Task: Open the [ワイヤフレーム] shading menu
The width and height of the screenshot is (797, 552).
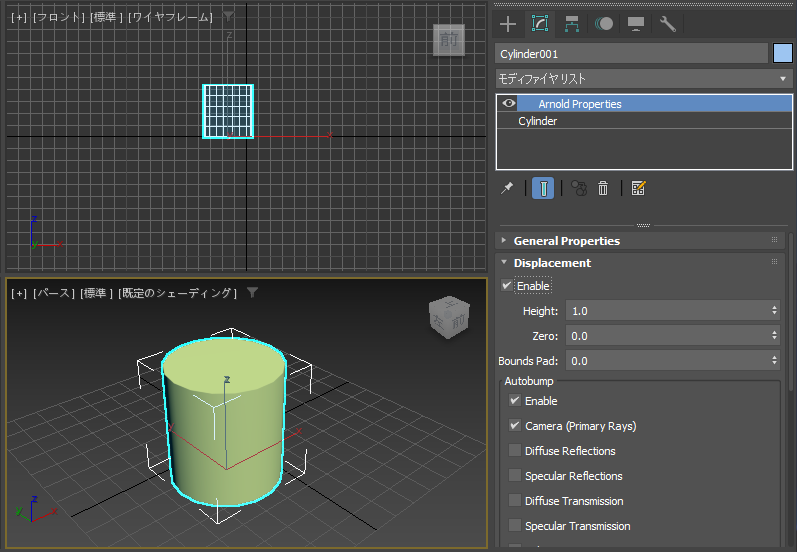Action: click(x=170, y=17)
